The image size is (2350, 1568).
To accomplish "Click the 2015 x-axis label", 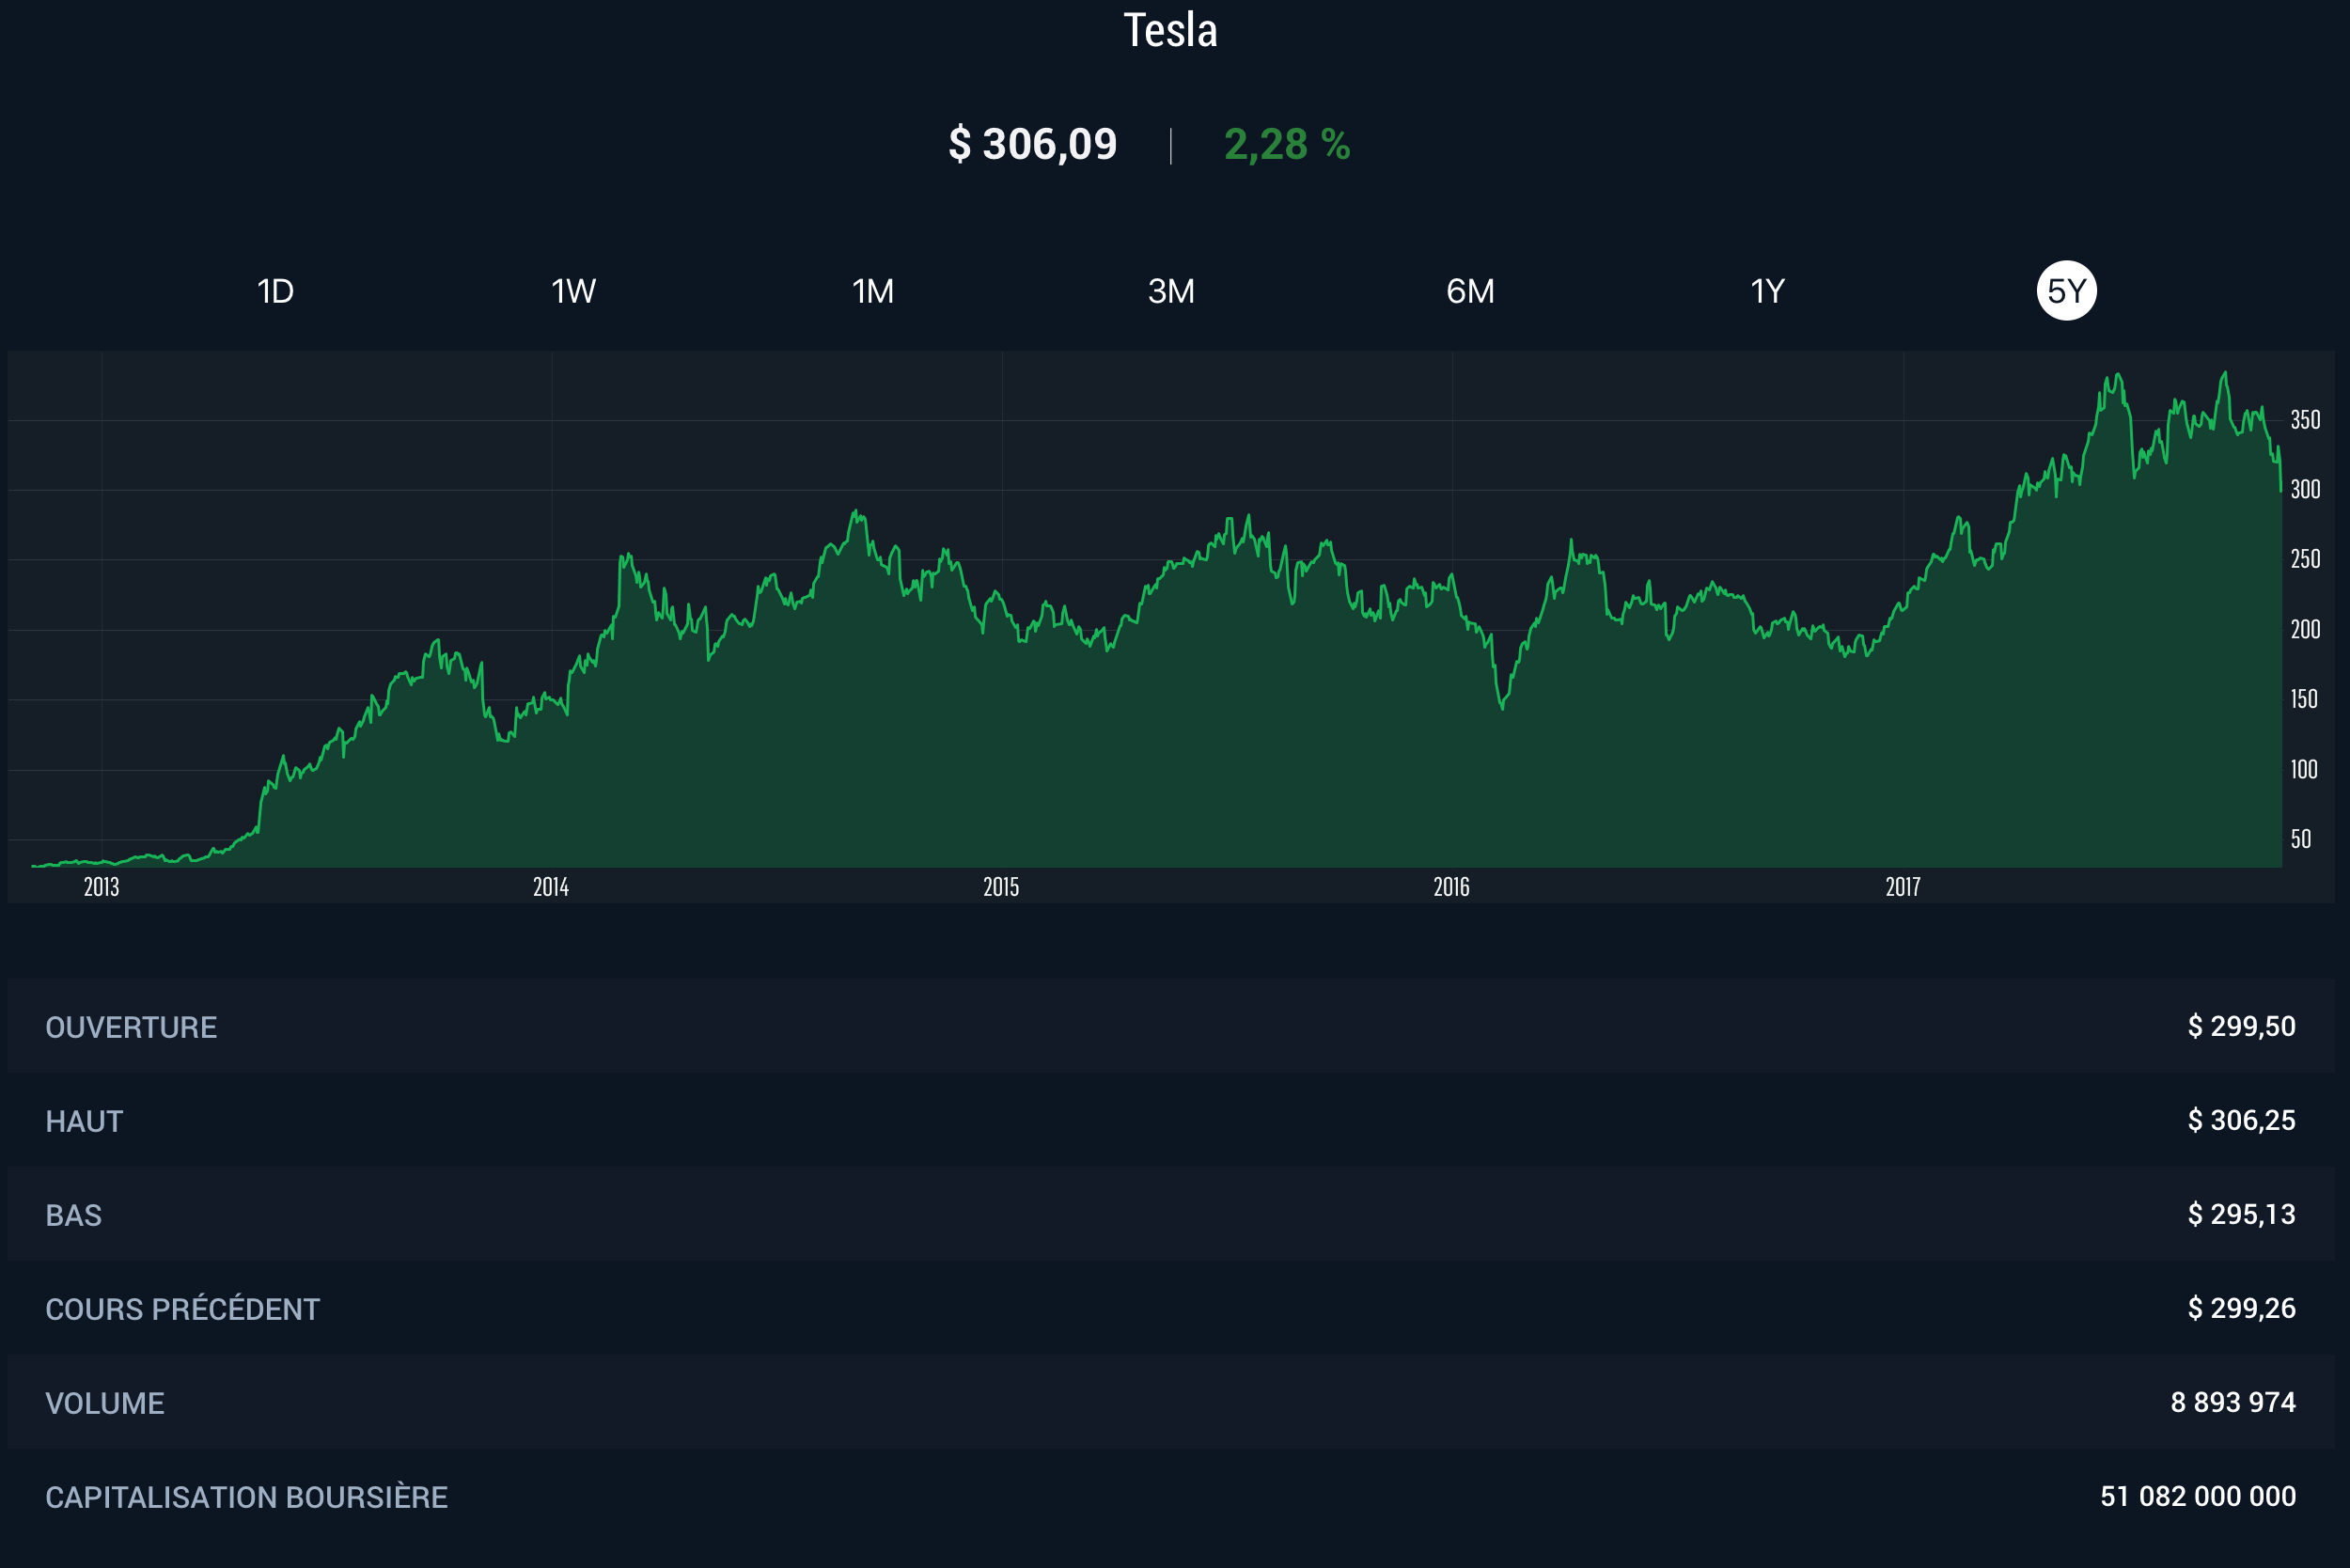I will (x=1001, y=887).
